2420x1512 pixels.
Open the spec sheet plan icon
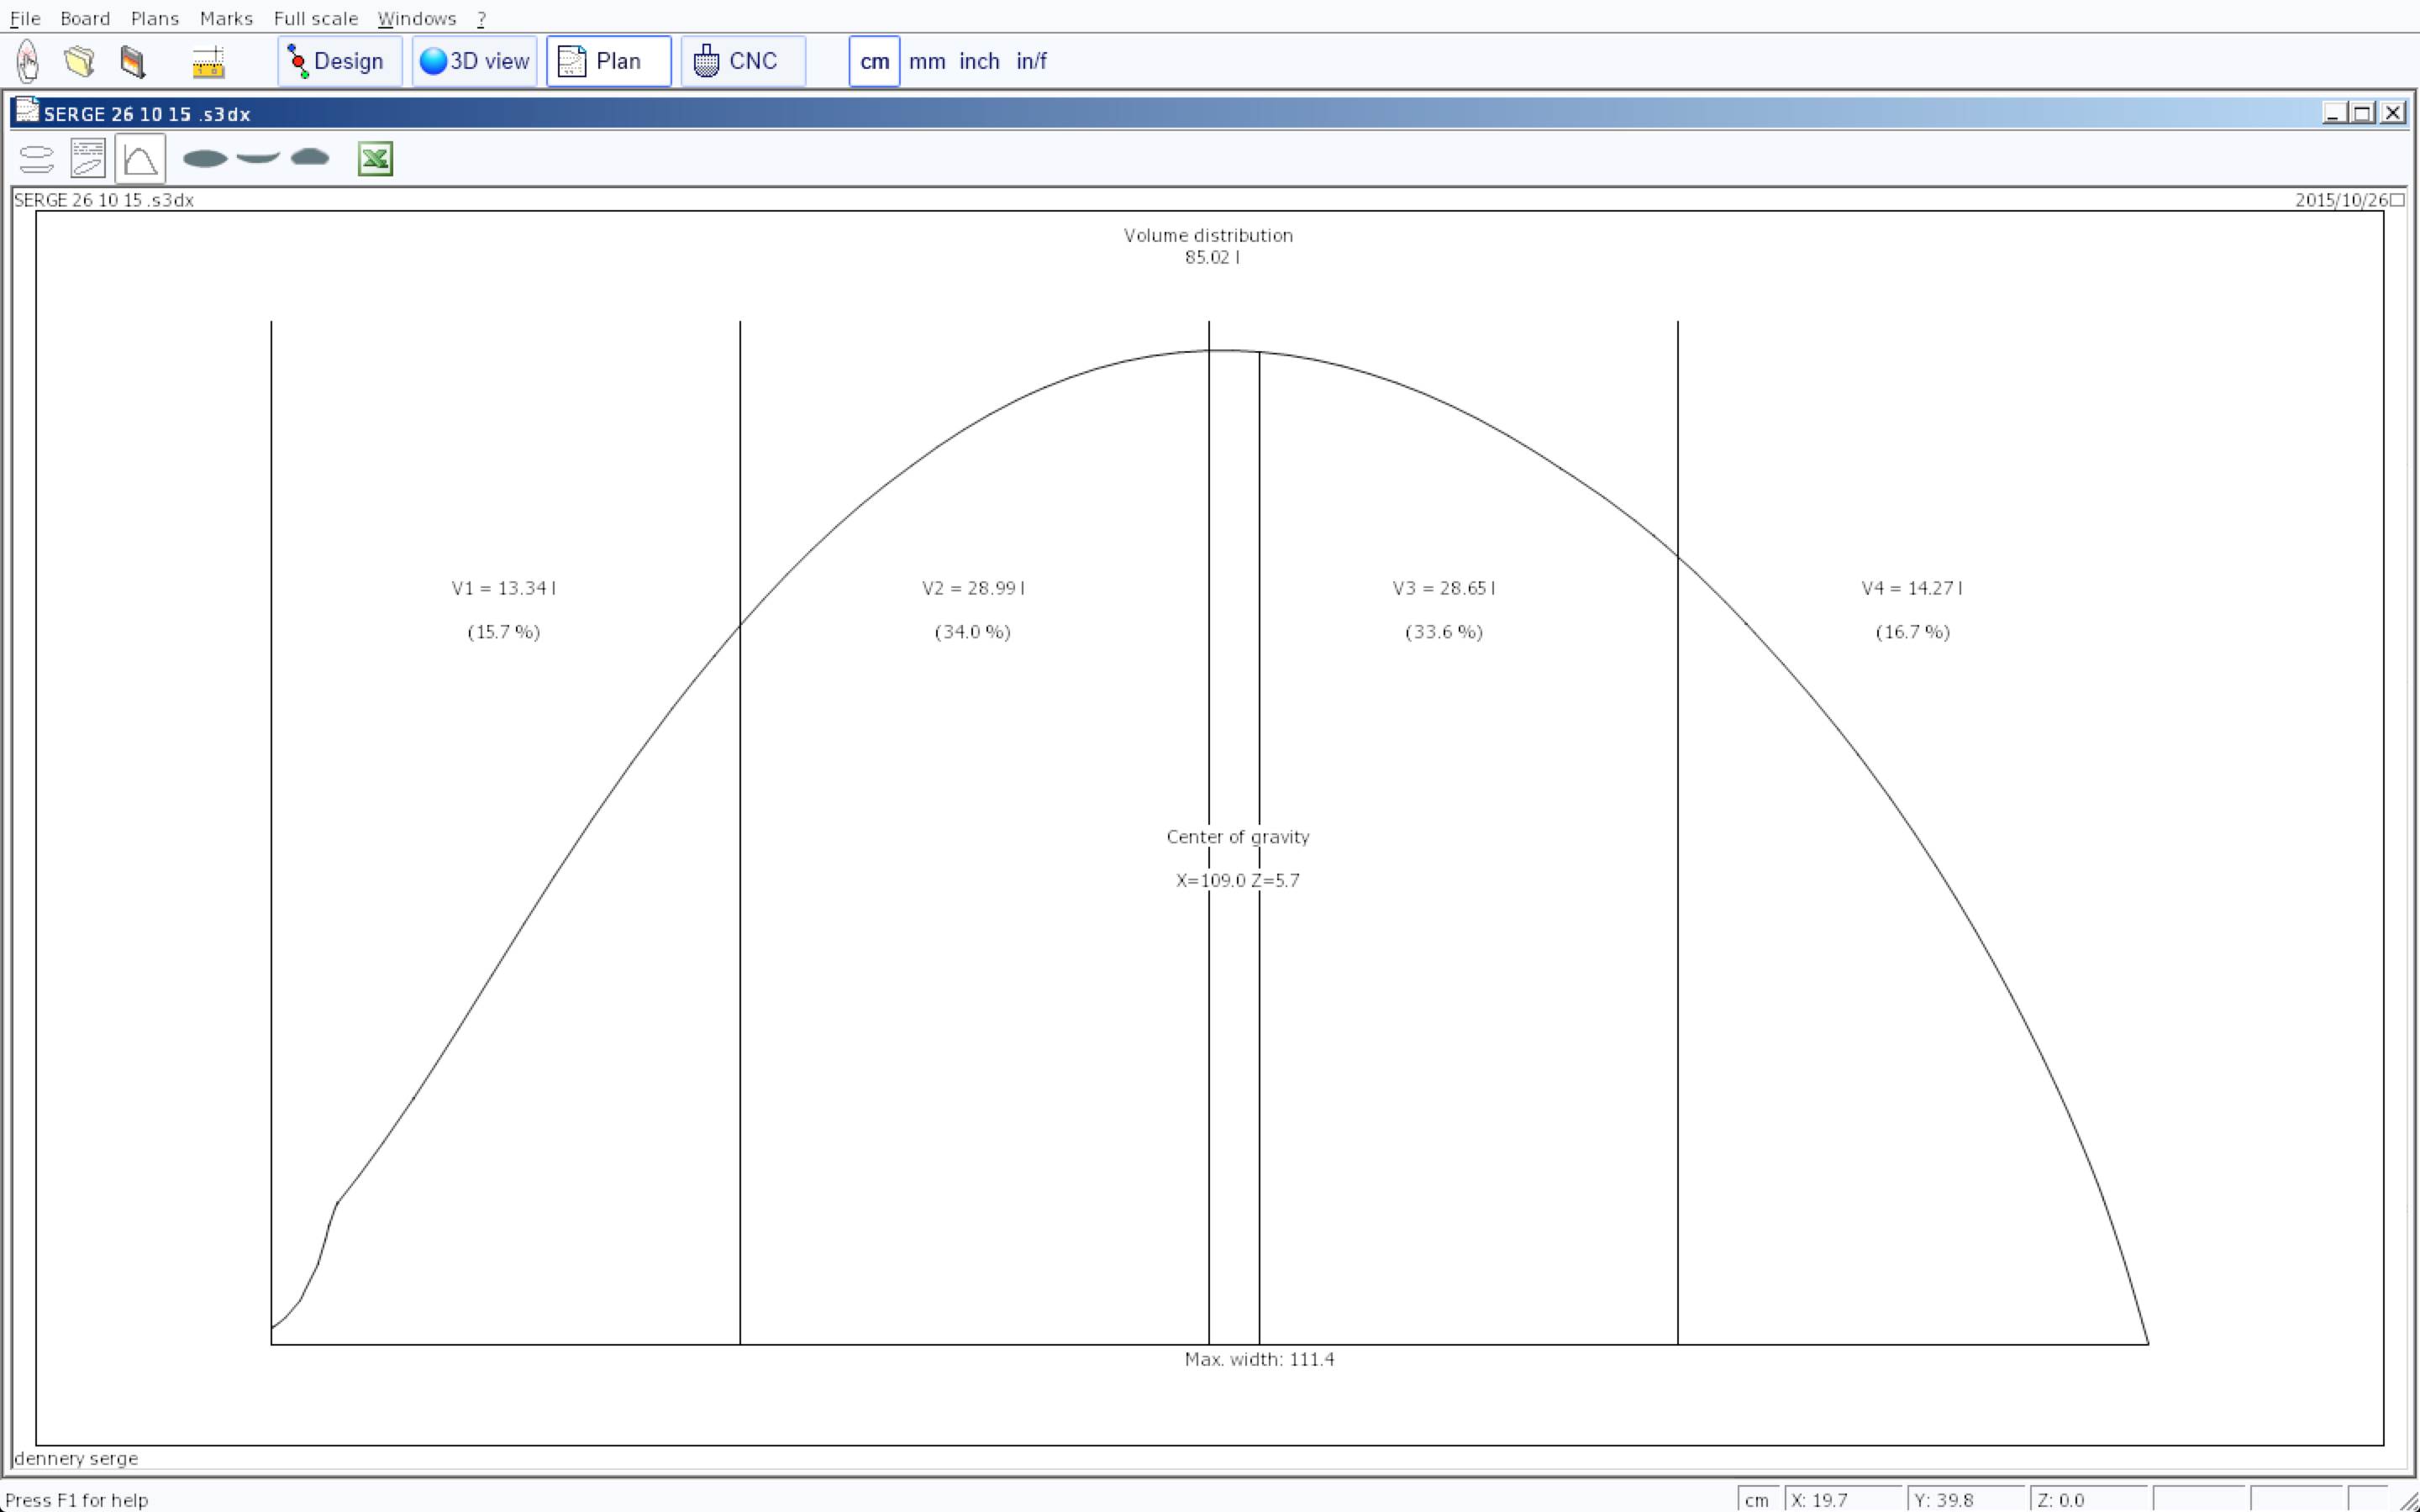point(88,158)
